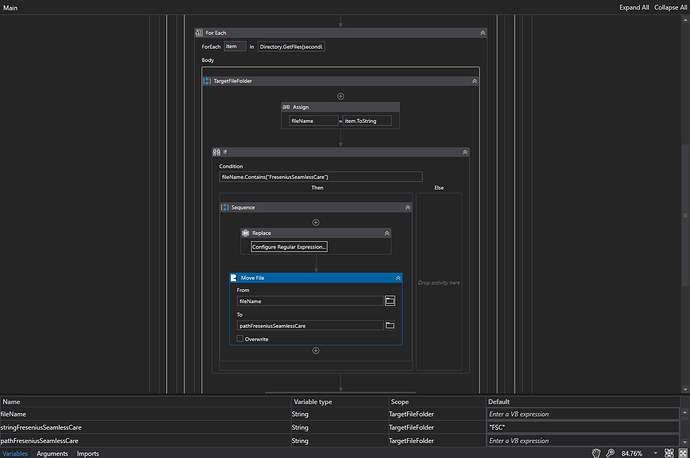This screenshot has width=690, height=458.
Task: Collapse the If activity
Action: tap(465, 152)
